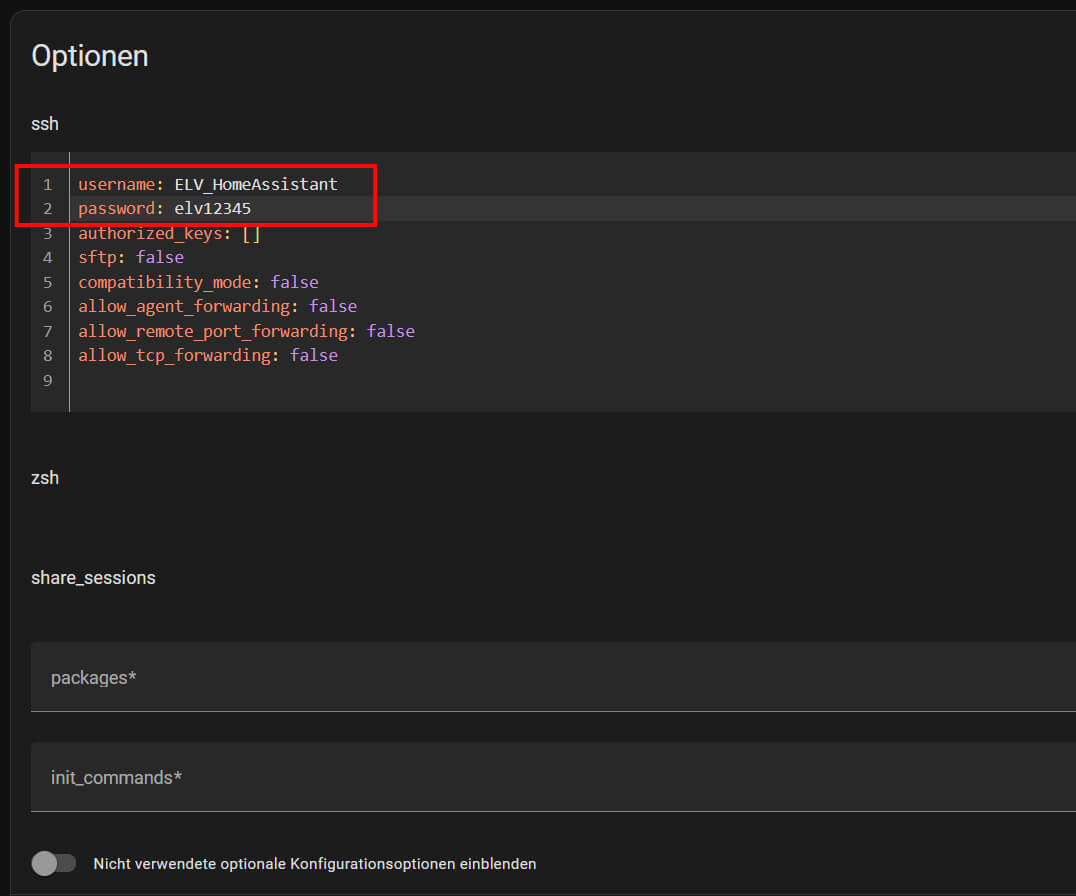Toggle the unused optional configuration options switch
The width and height of the screenshot is (1076, 896).
(53, 863)
